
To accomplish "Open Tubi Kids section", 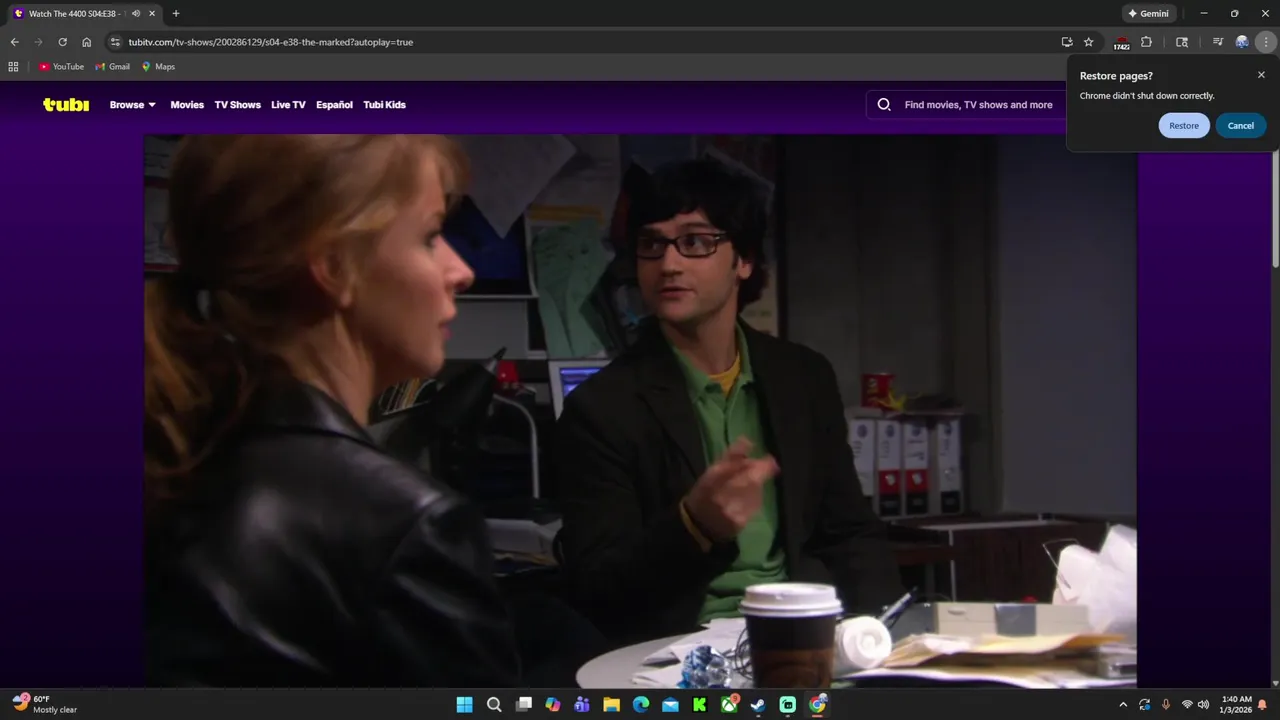I will point(384,104).
